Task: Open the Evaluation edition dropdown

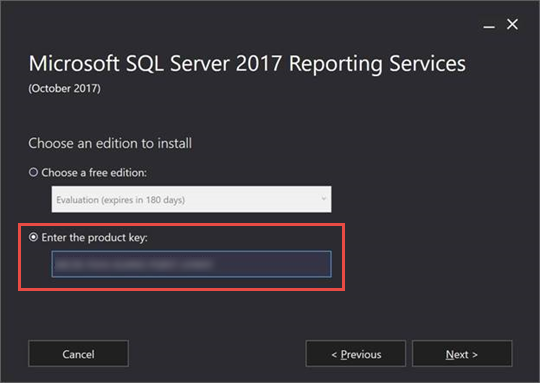Action: (191, 199)
